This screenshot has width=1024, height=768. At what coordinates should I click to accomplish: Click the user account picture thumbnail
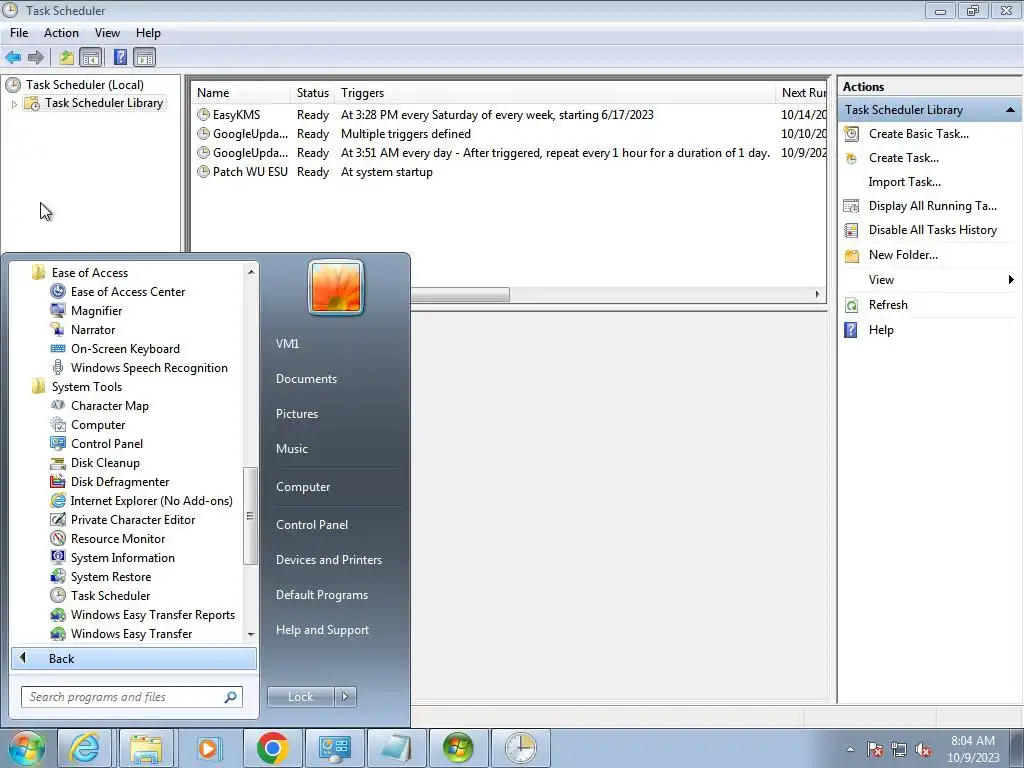tap(336, 287)
